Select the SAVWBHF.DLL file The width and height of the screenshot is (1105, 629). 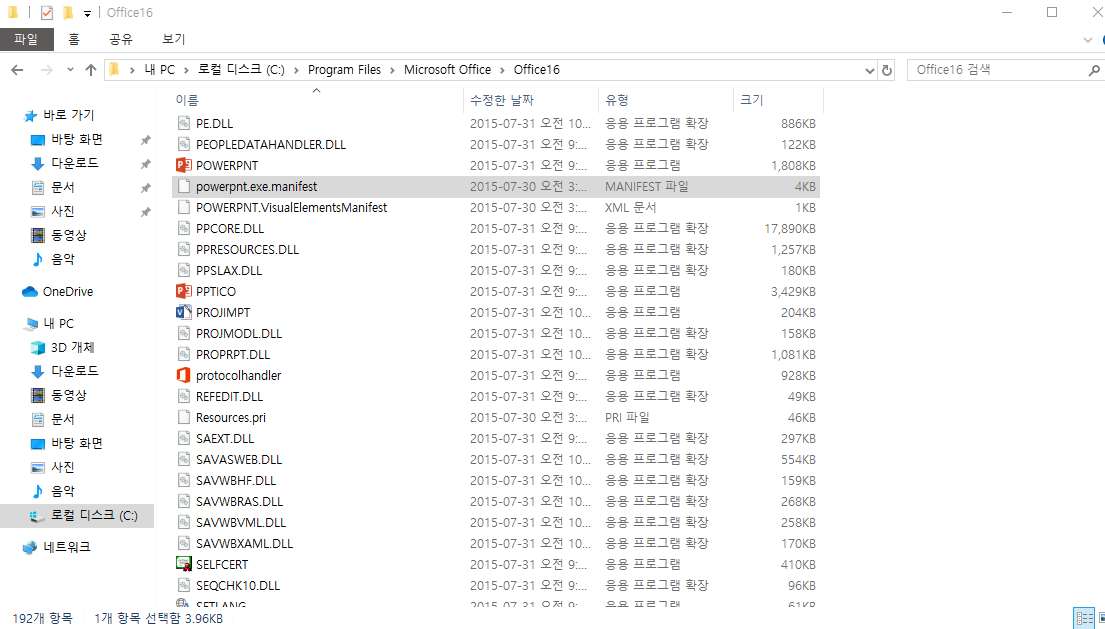[x=496, y=480]
